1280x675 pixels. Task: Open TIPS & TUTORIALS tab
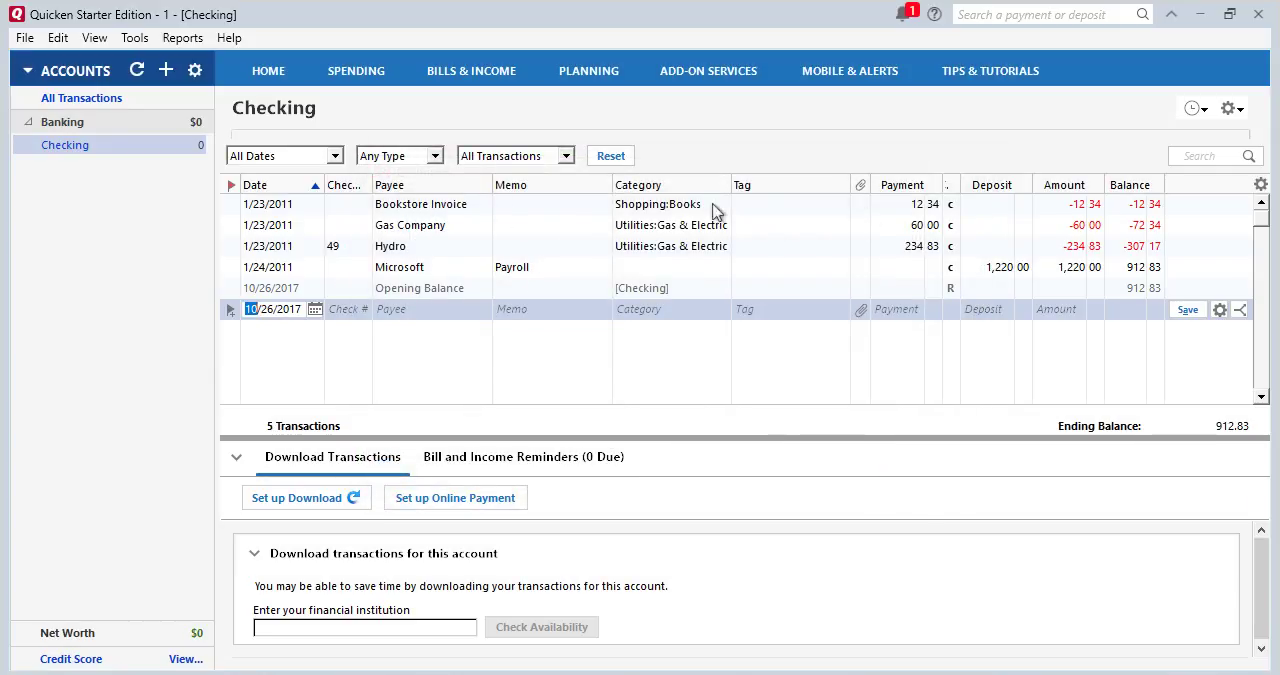990,71
